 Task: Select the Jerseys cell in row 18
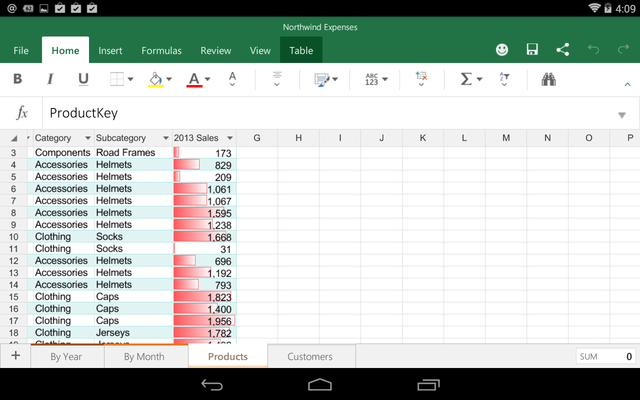tap(133, 333)
